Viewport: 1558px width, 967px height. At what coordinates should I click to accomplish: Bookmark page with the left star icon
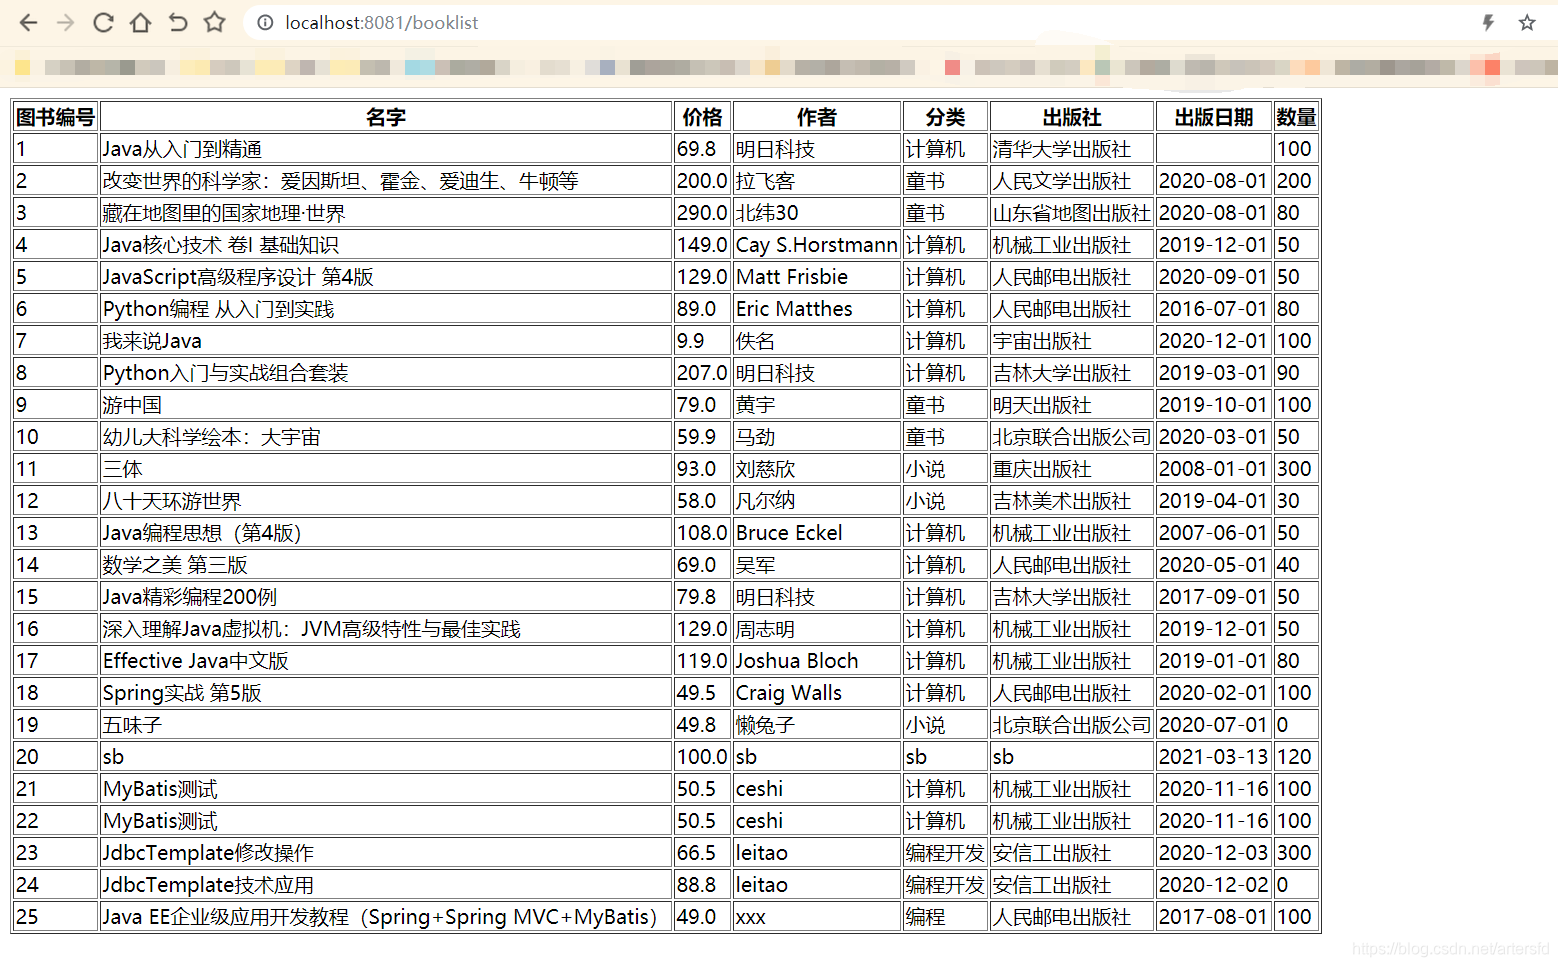point(215,22)
